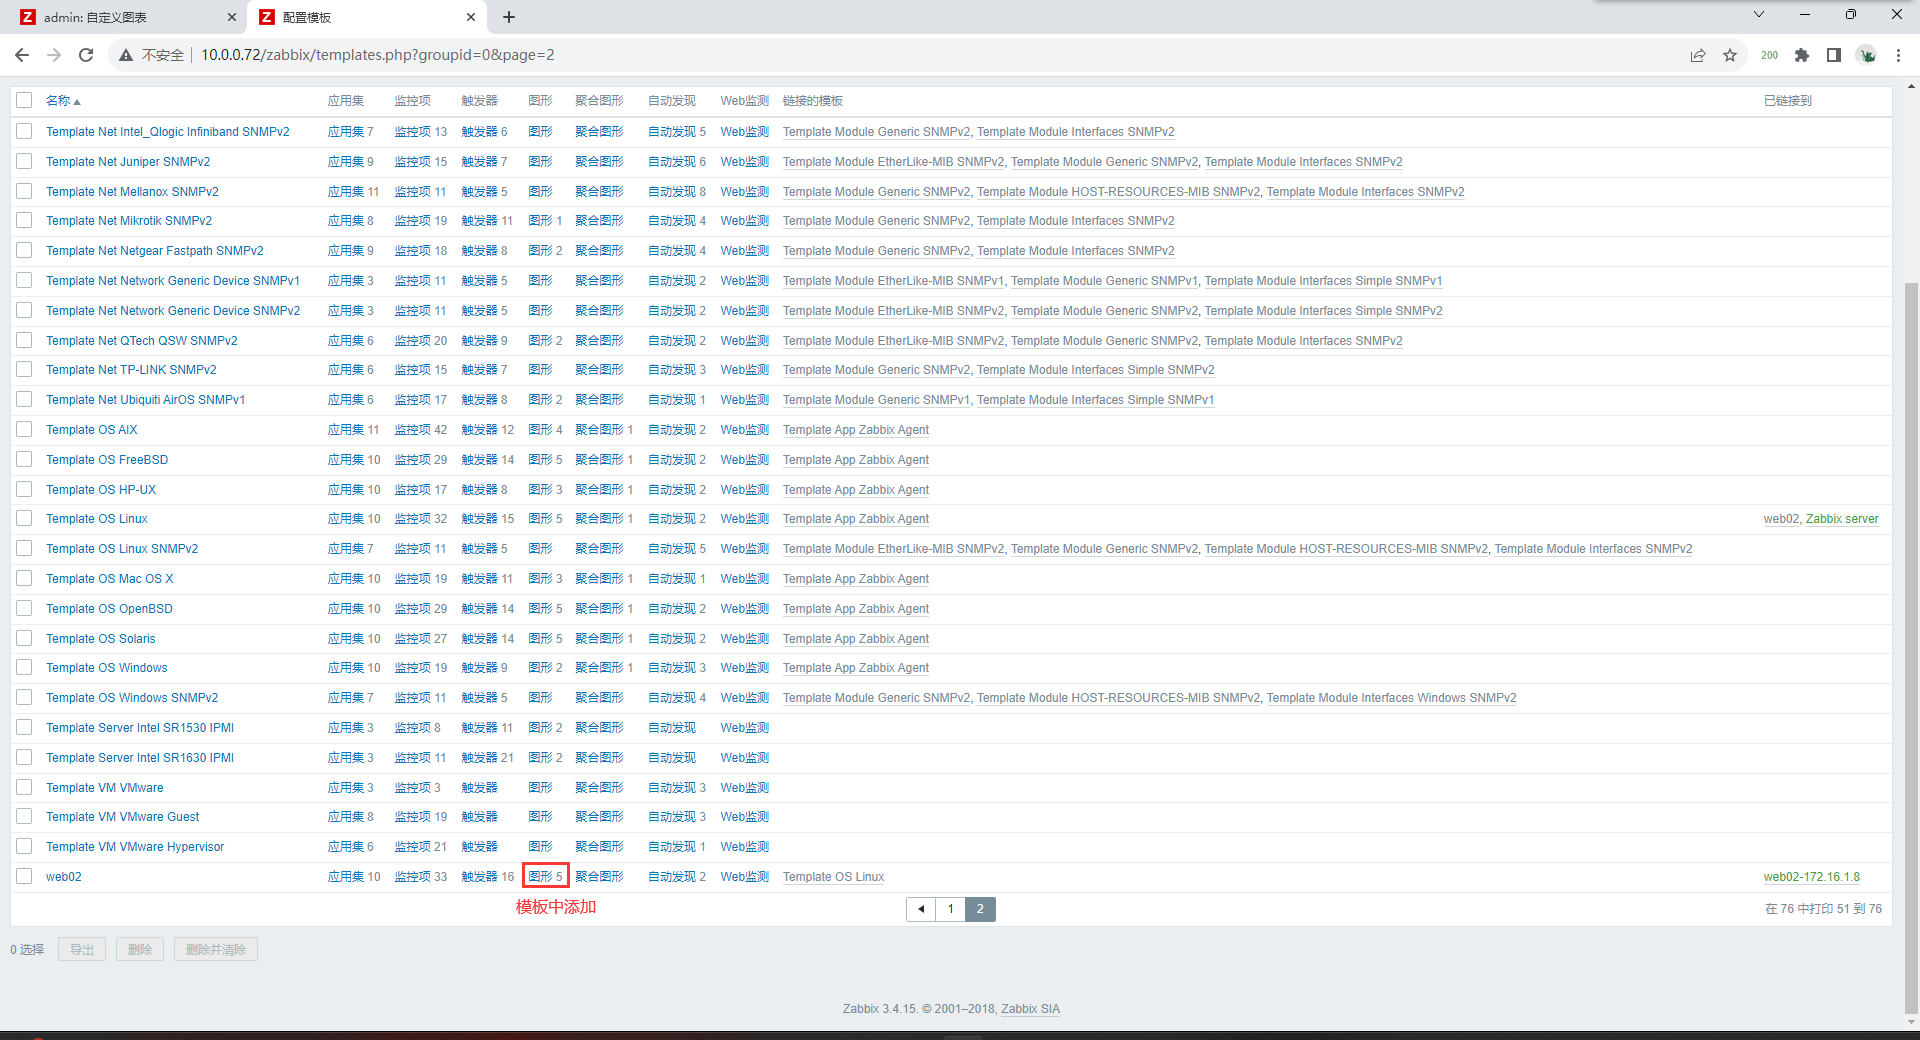
Task: Open 应用集 11 for Template OS AIX
Action: 346,430
